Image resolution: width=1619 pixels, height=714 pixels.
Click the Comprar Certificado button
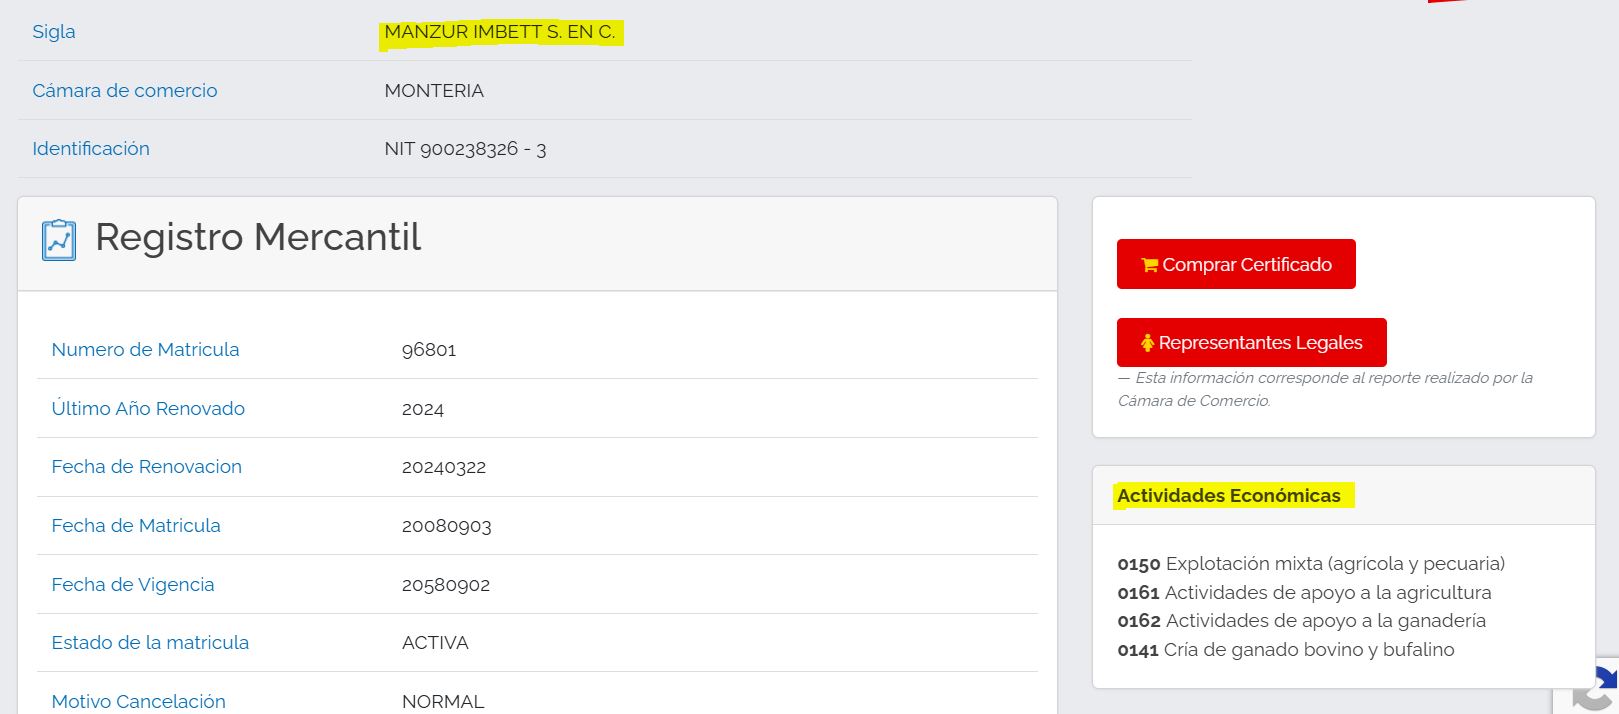(1236, 264)
